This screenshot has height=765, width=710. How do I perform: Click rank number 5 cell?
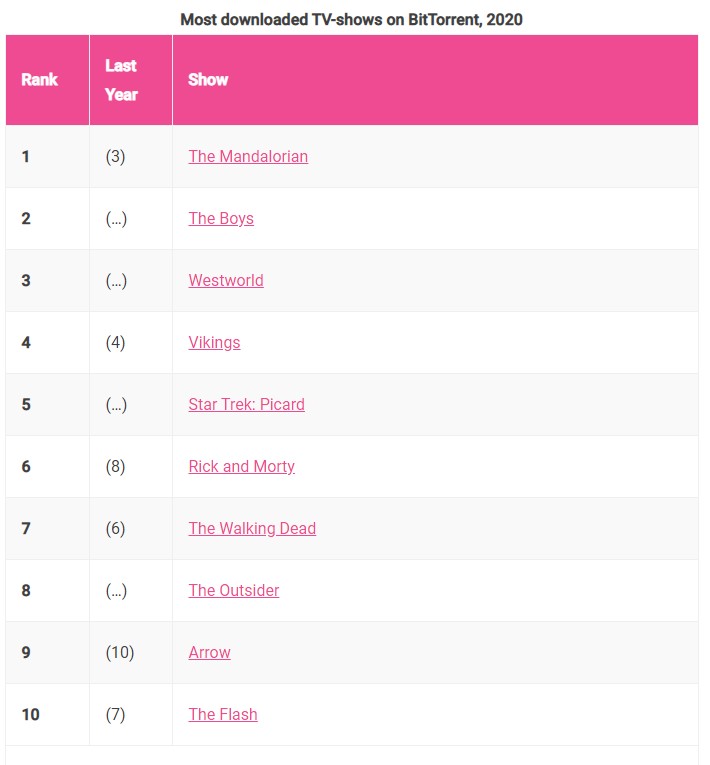[26, 404]
